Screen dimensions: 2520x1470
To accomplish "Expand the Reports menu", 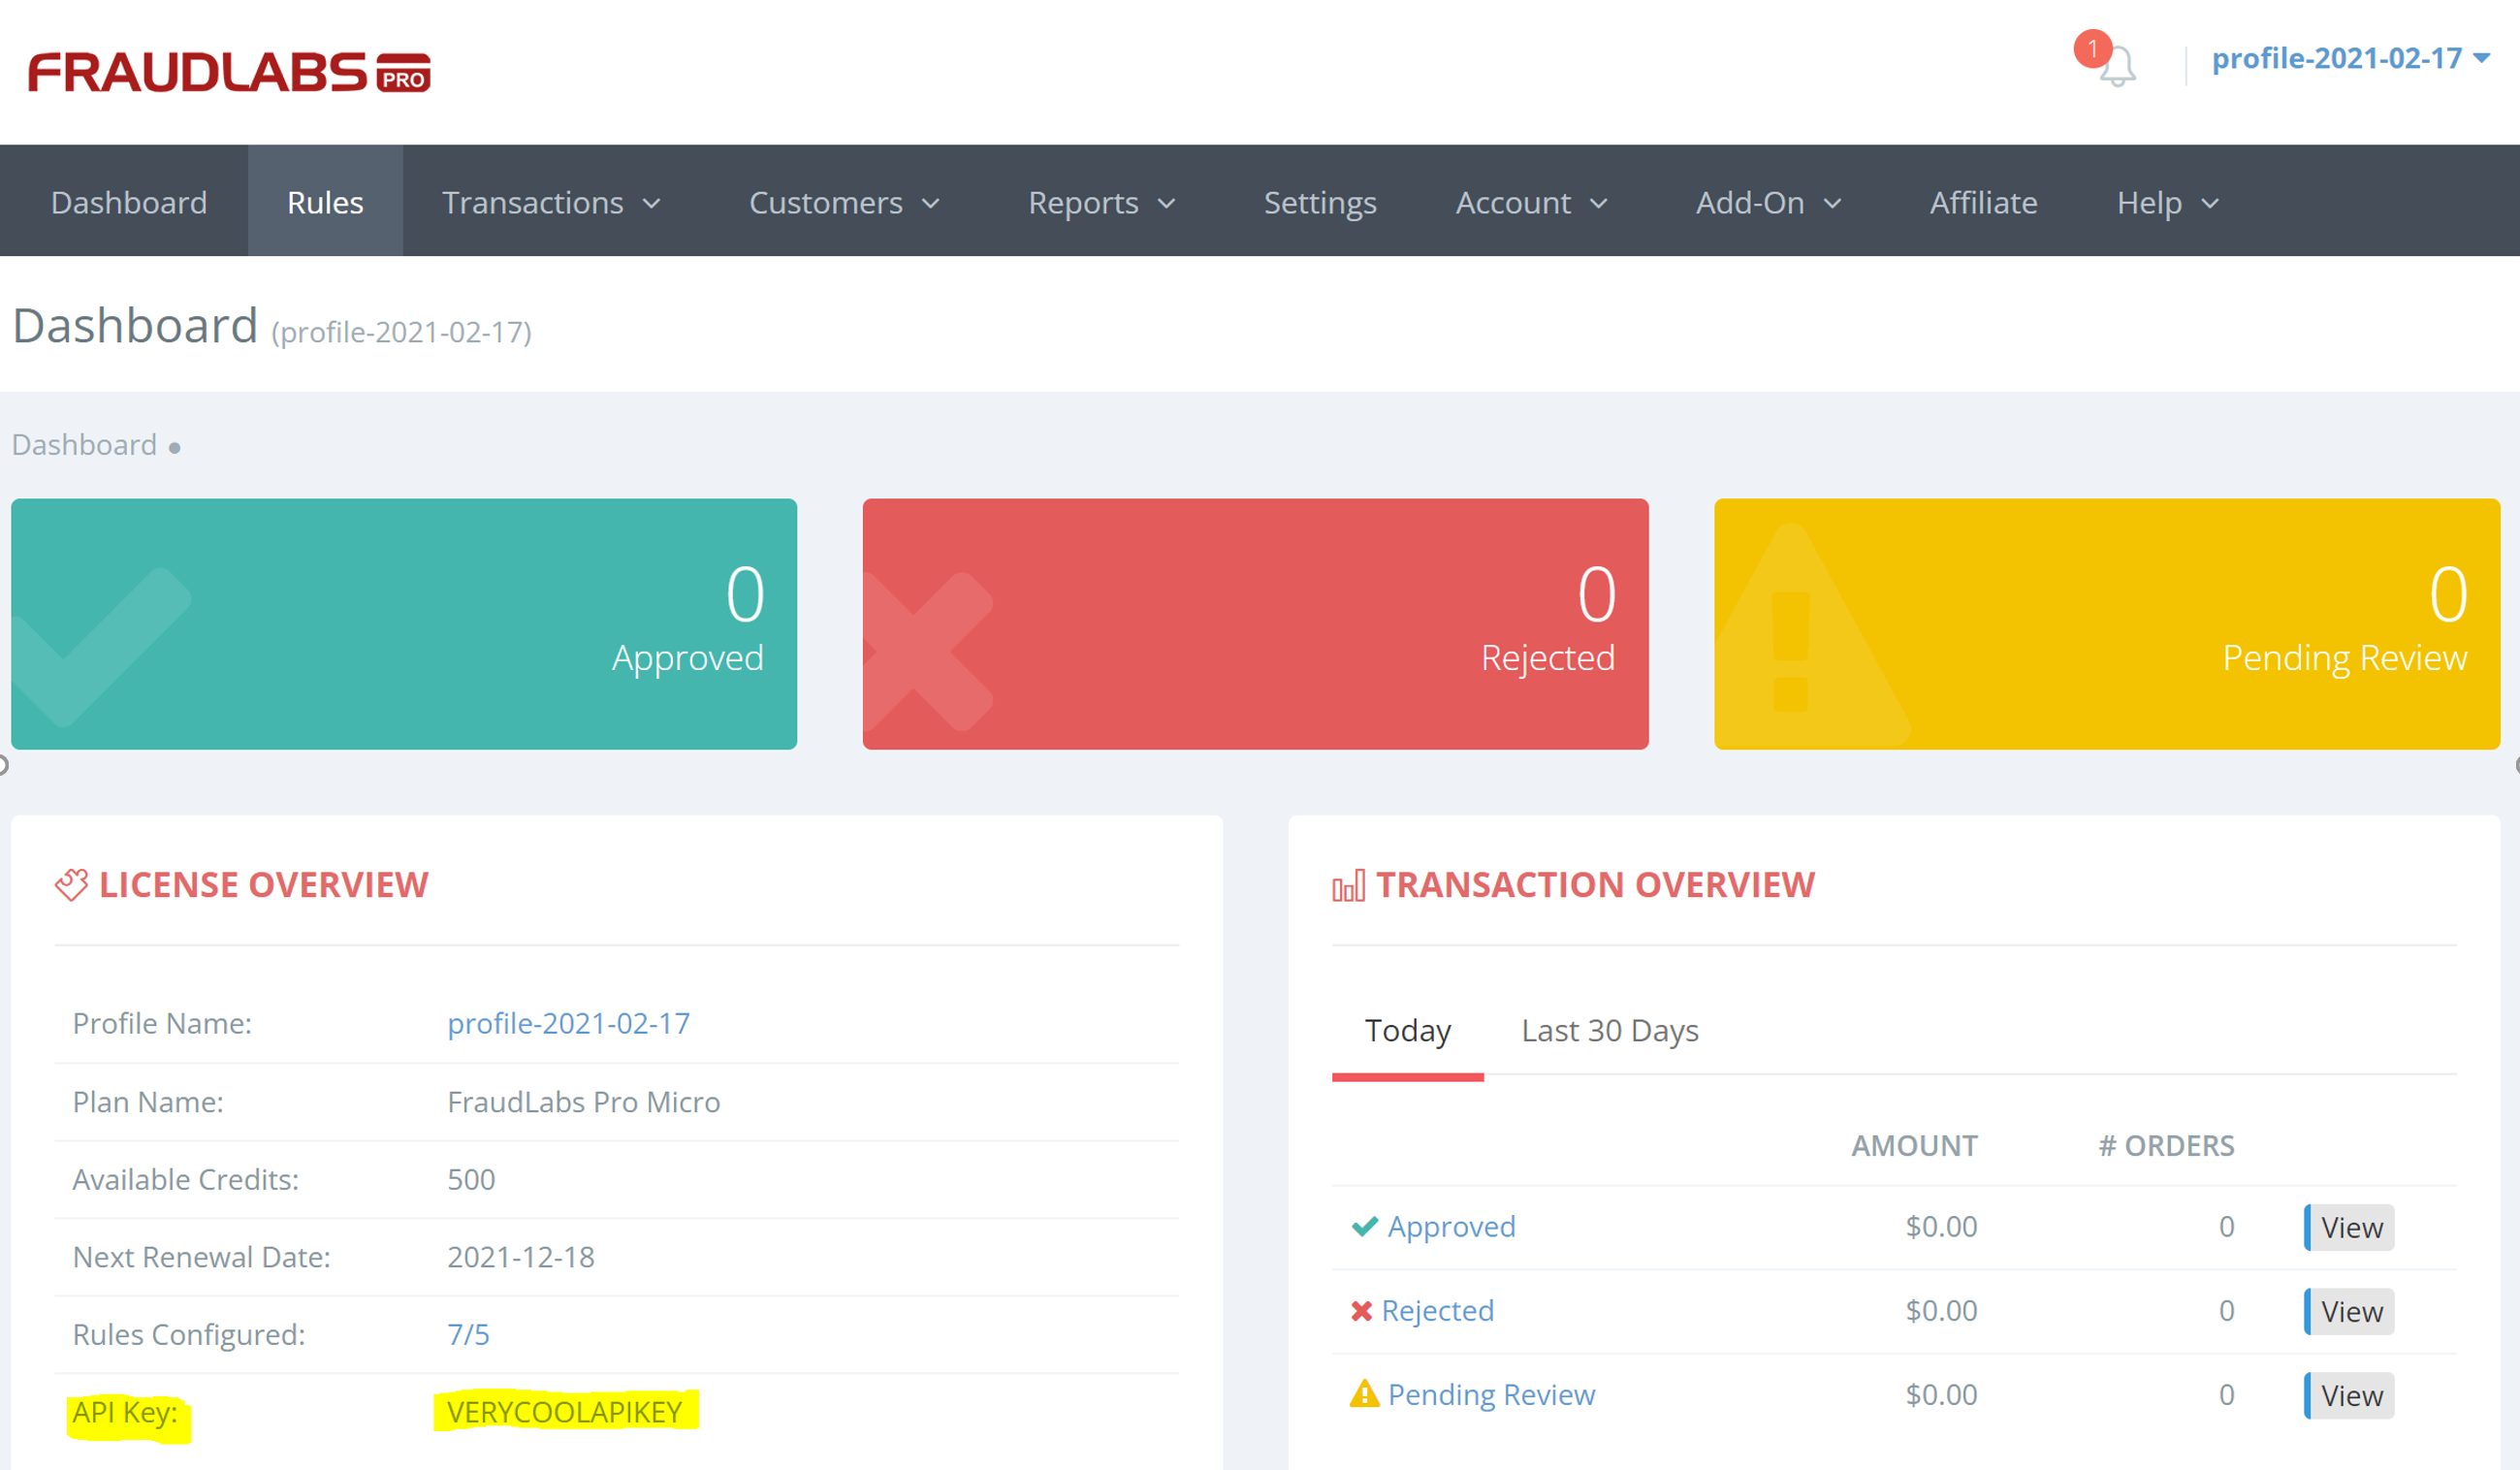I will (x=1102, y=202).
